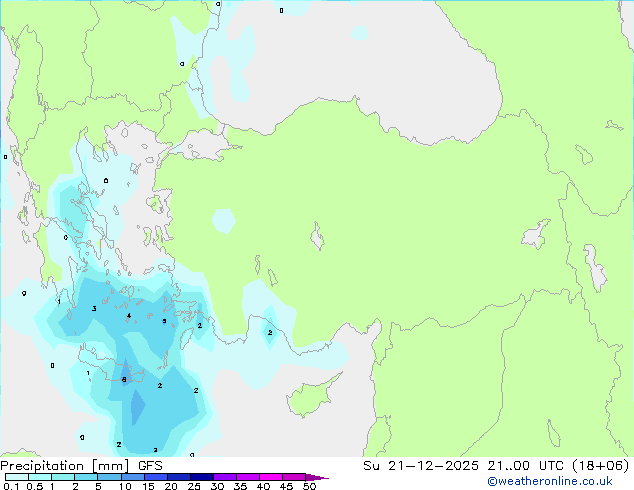Click the legend label '15'
634x490 pixels.
click(x=148, y=486)
